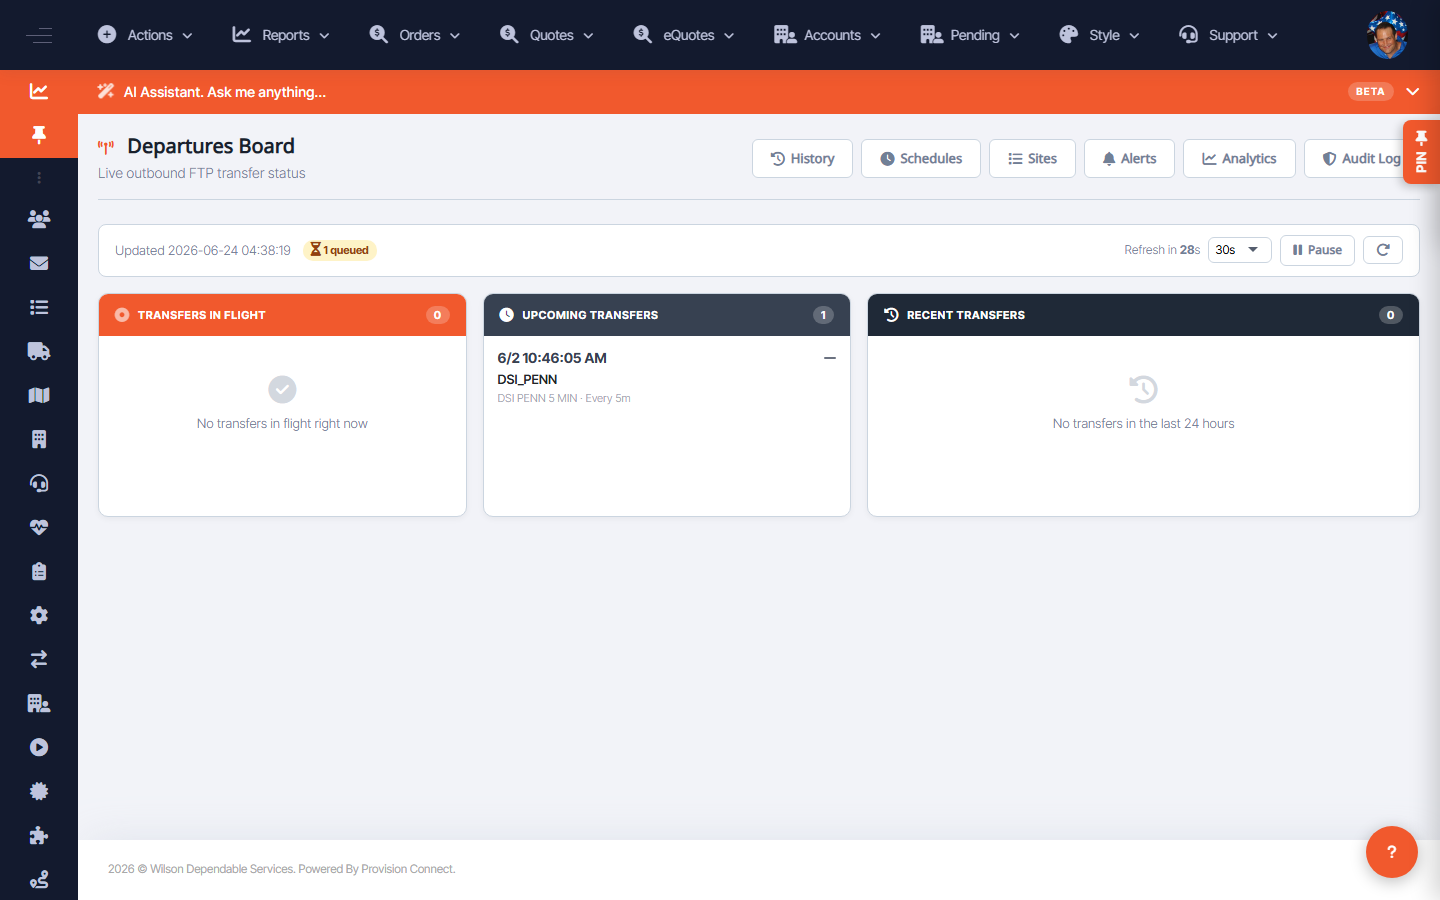Click the Upcoming Transfers header
The image size is (1440, 900).
[x=667, y=315]
